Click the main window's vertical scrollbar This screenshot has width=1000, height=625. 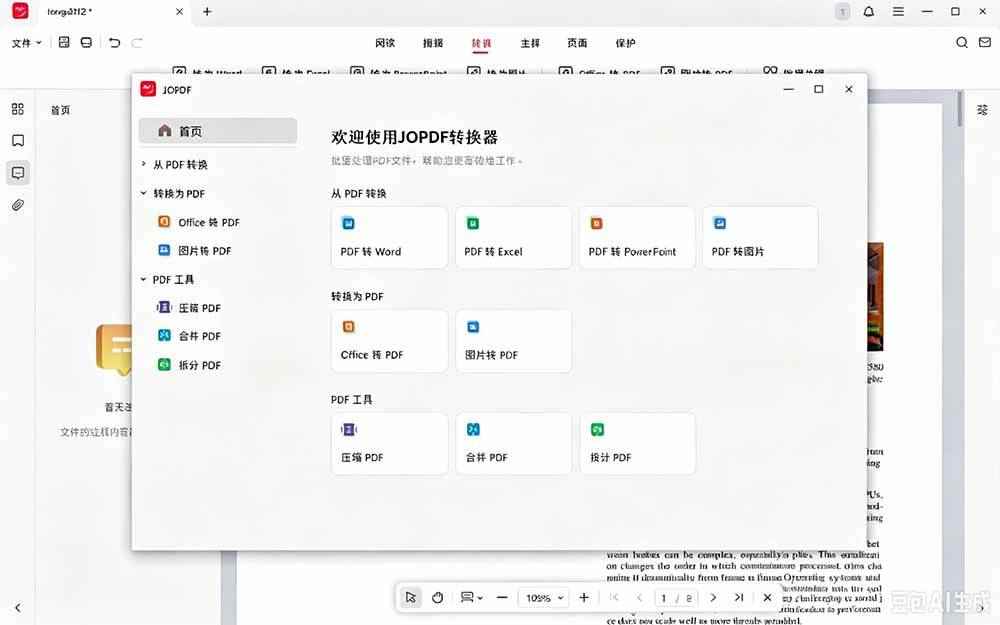(x=959, y=108)
